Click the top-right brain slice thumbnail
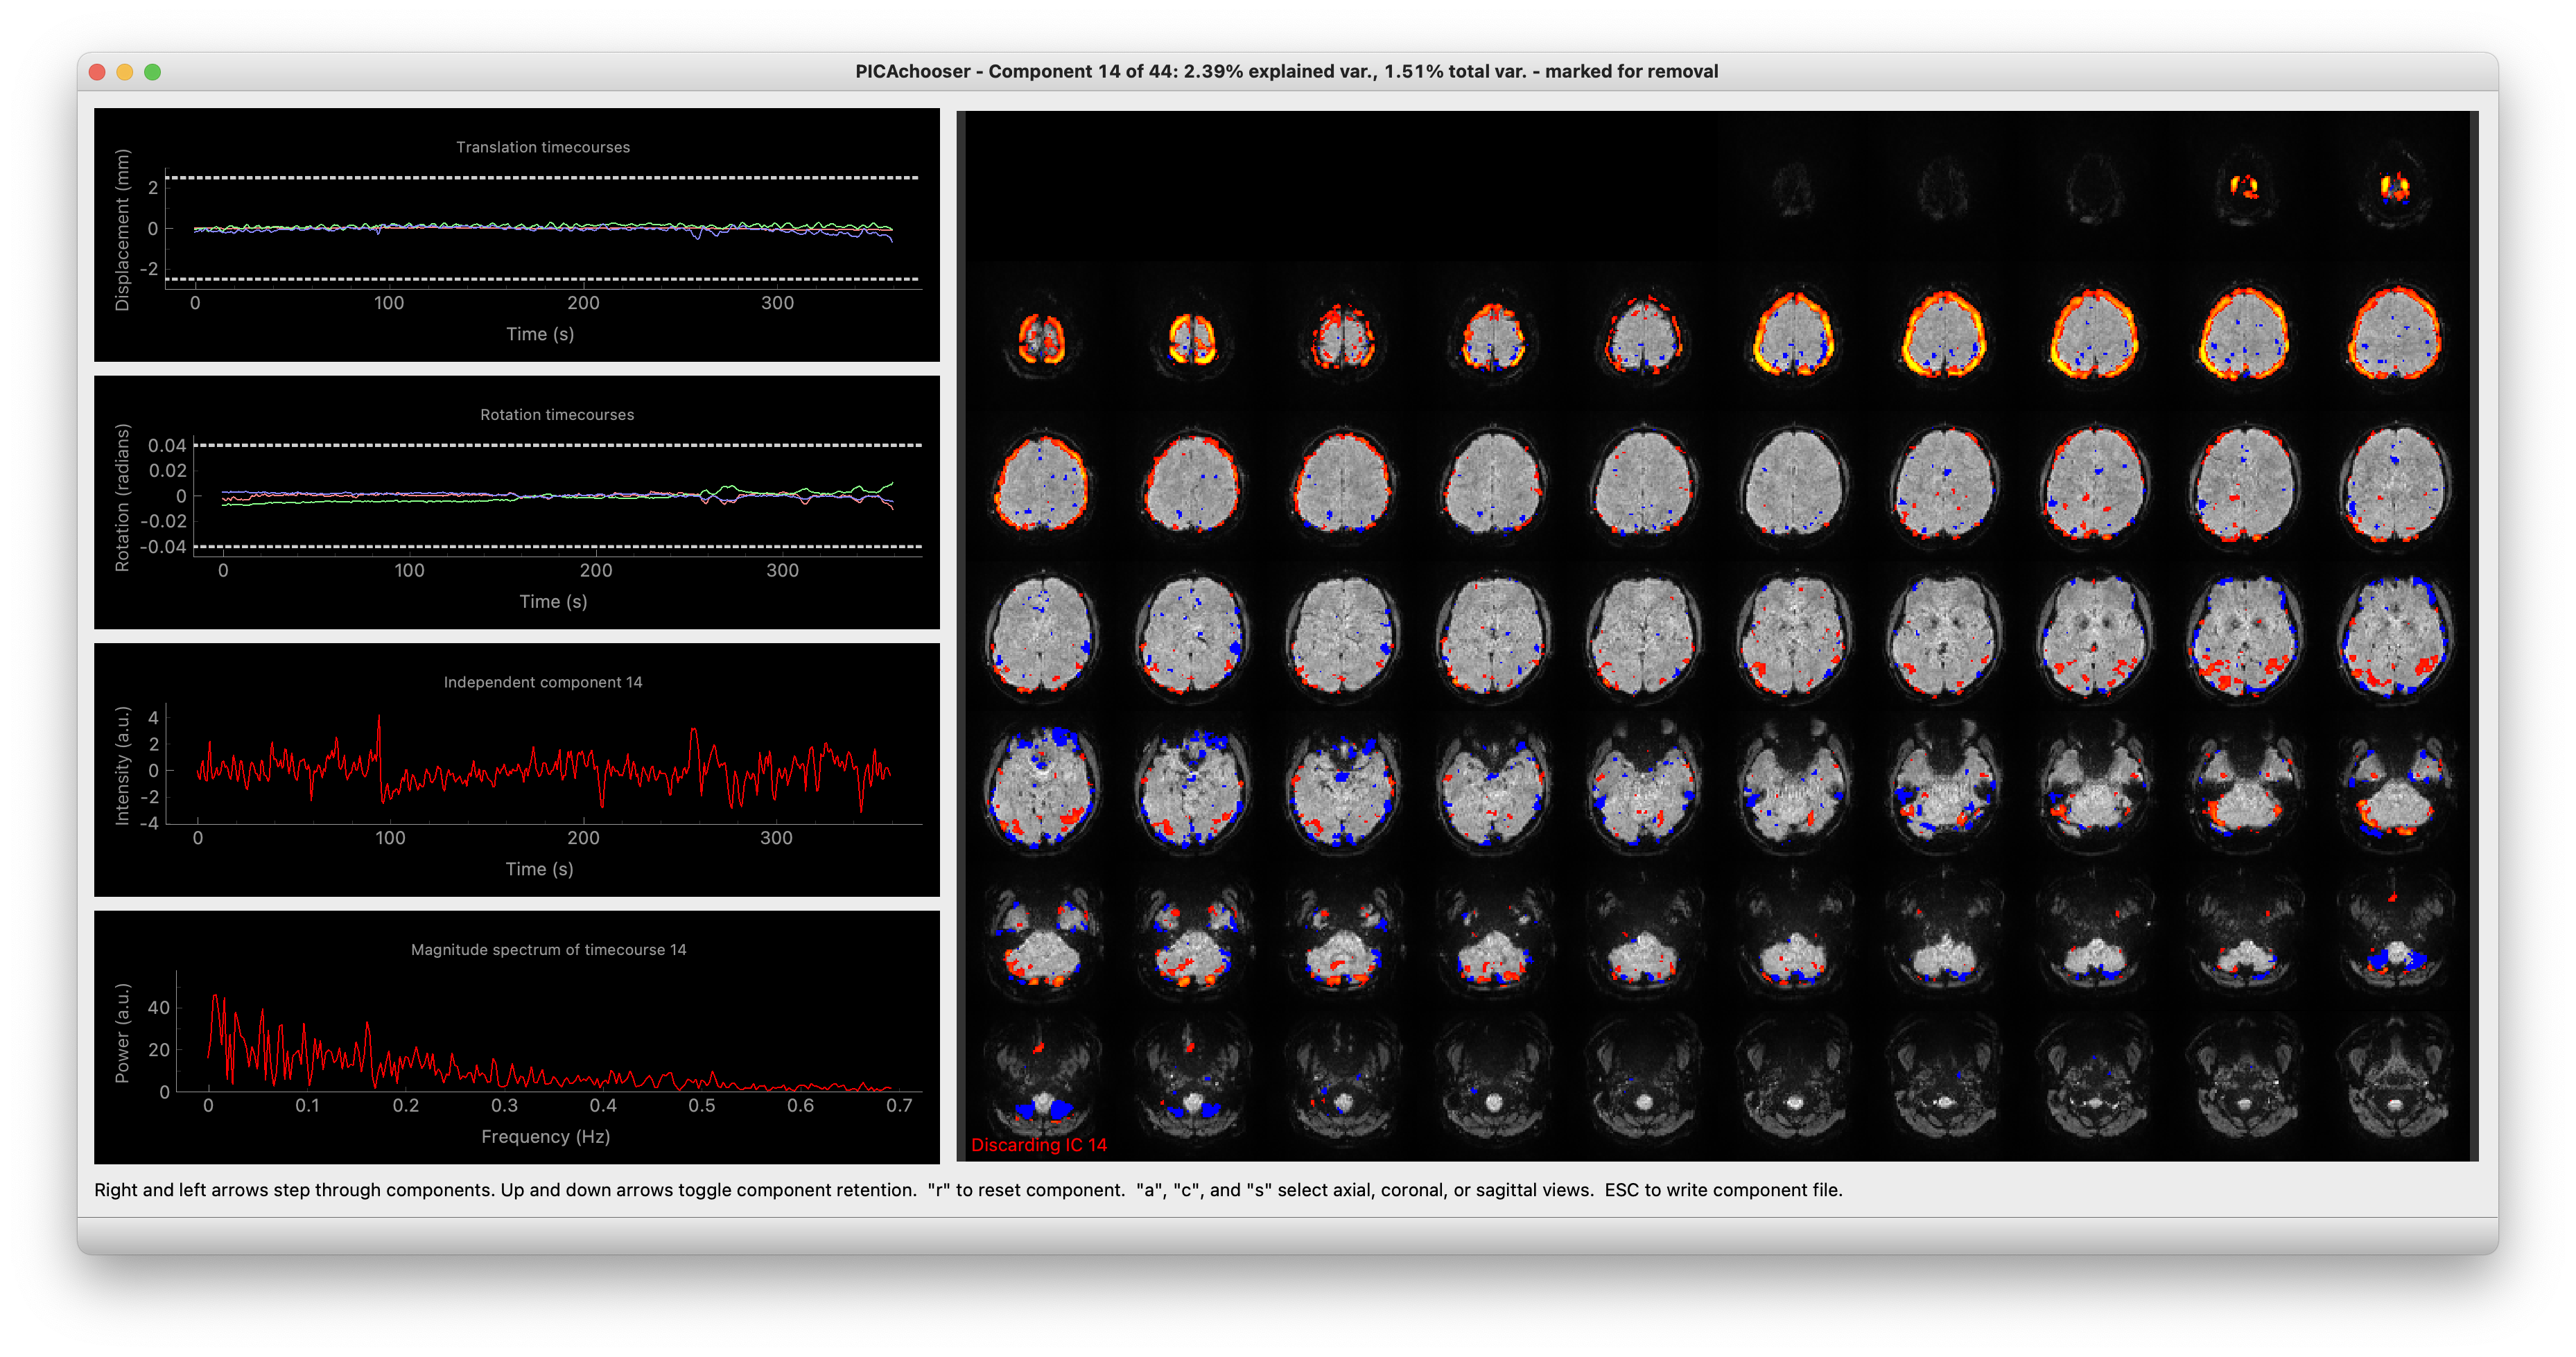The width and height of the screenshot is (2576, 1357). click(2394, 187)
